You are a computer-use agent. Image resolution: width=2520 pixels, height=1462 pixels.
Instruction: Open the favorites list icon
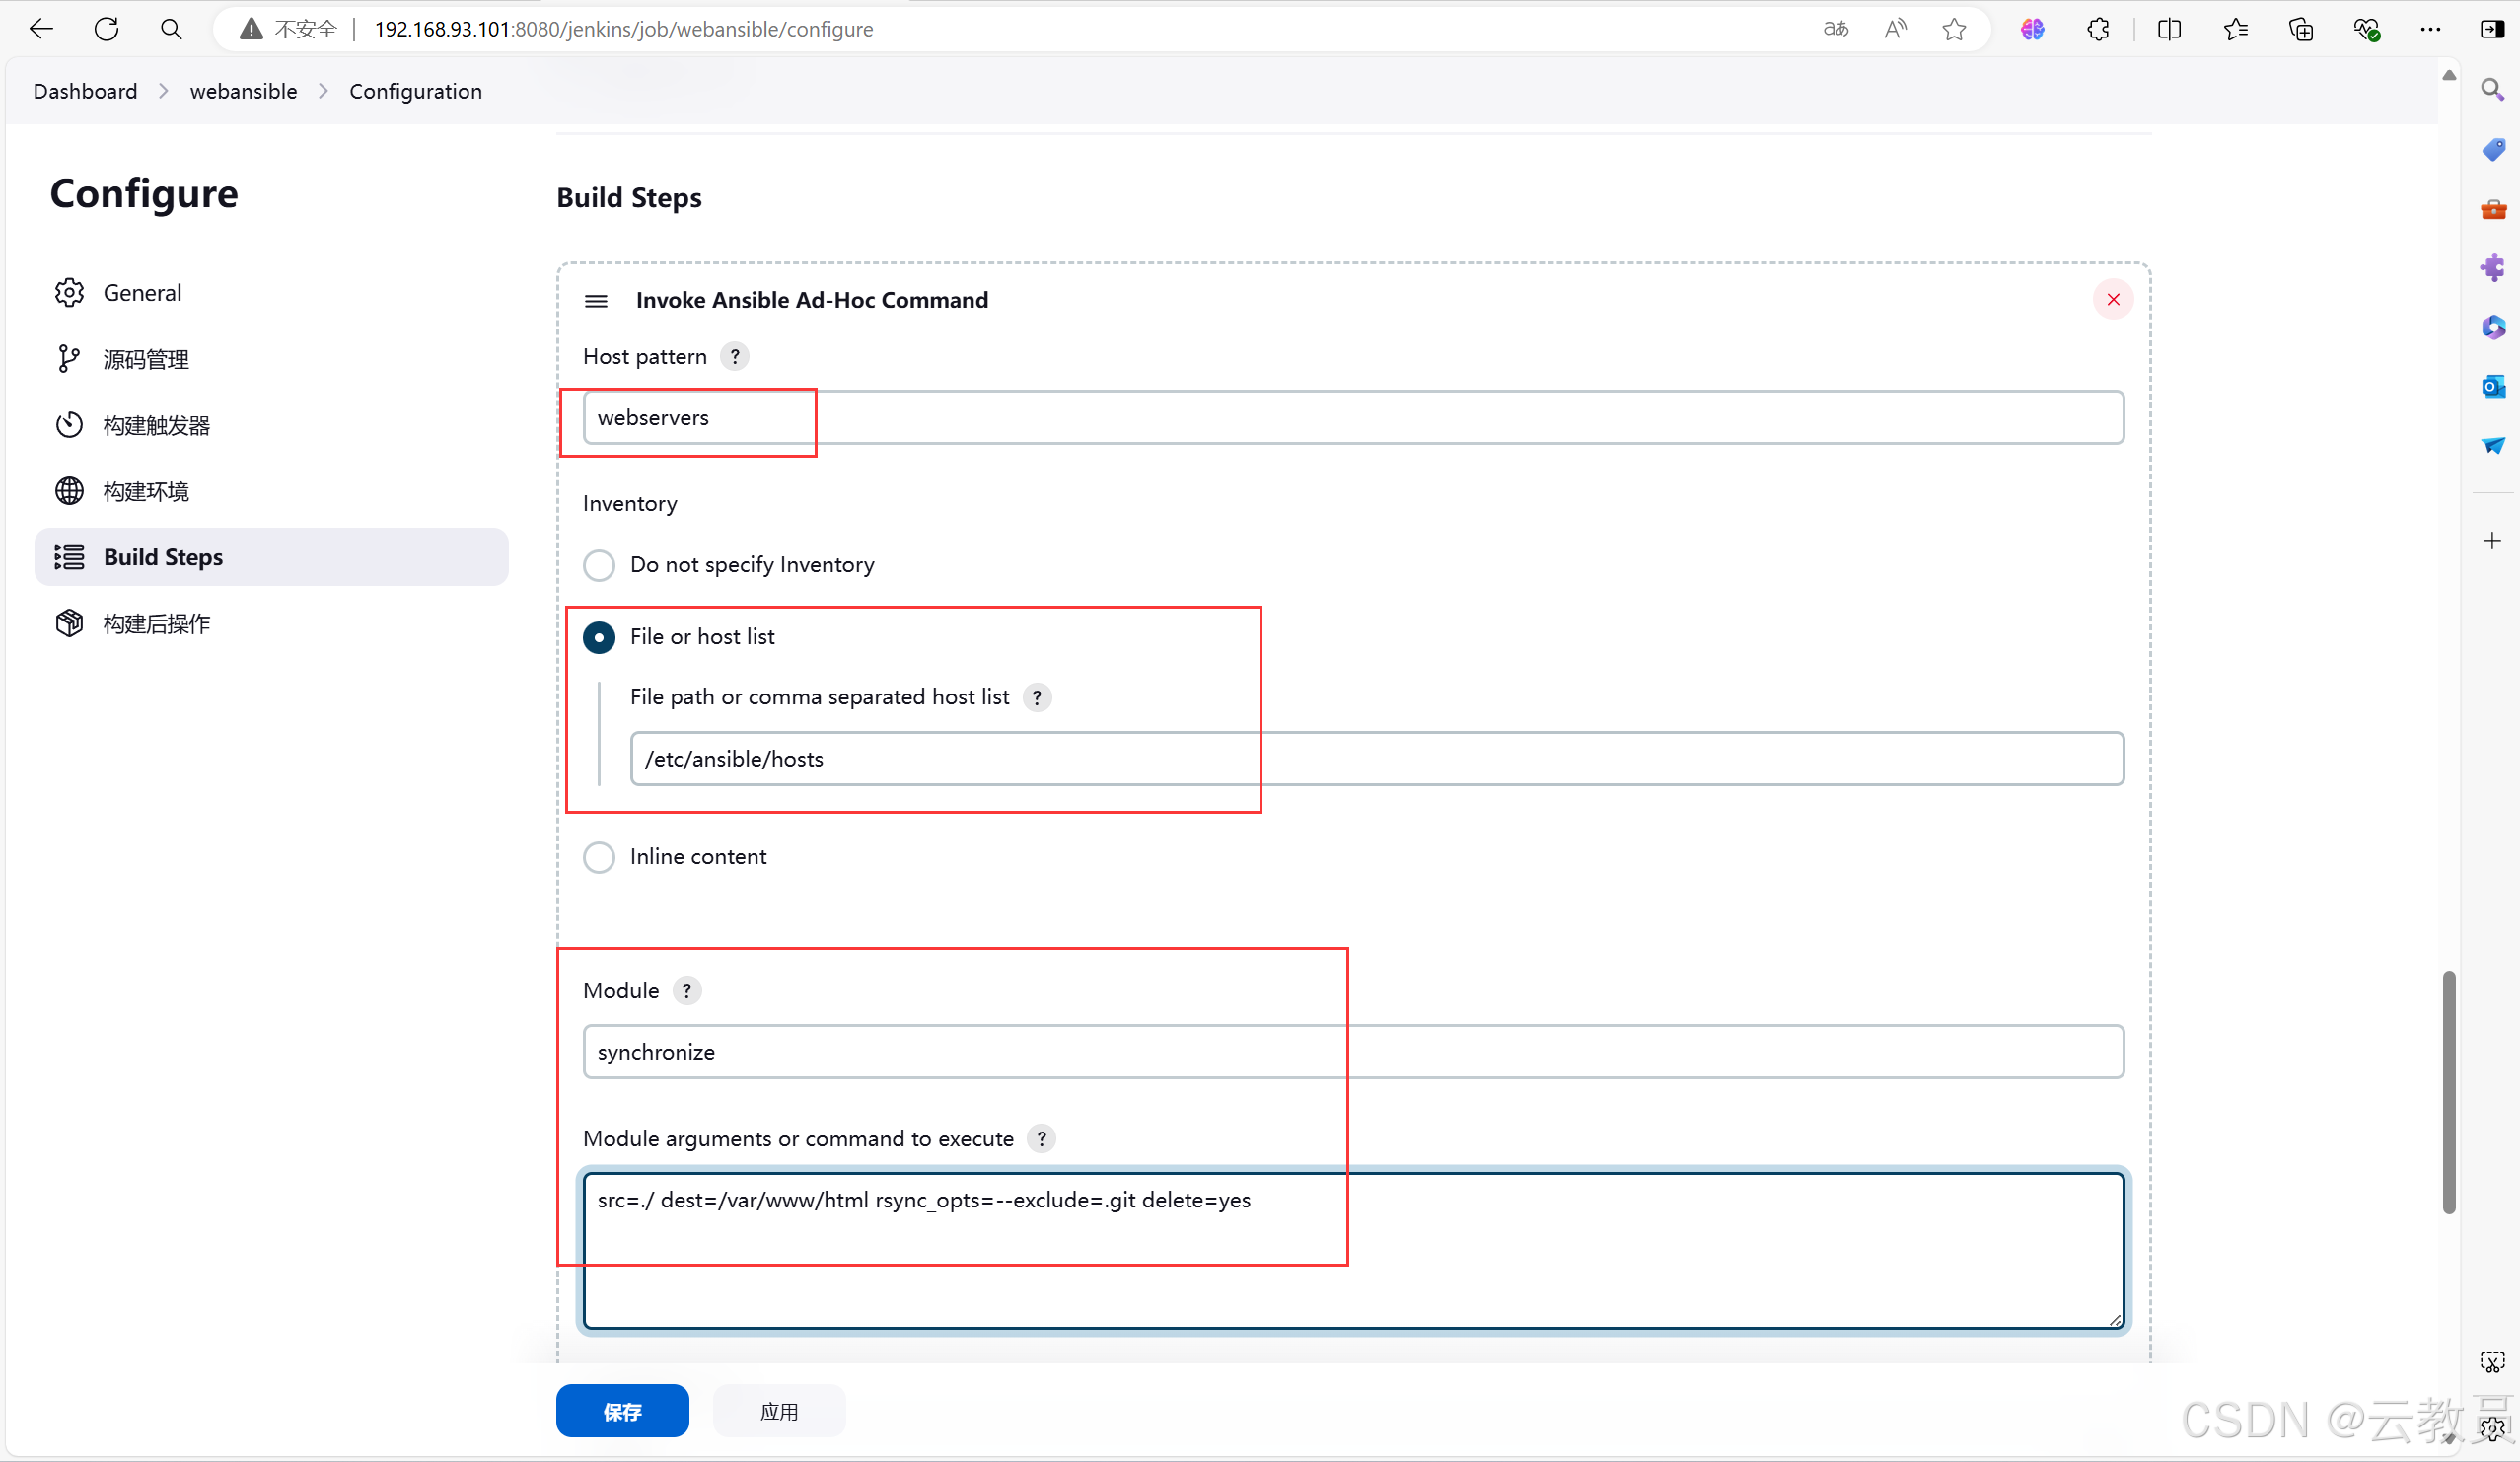[2235, 29]
